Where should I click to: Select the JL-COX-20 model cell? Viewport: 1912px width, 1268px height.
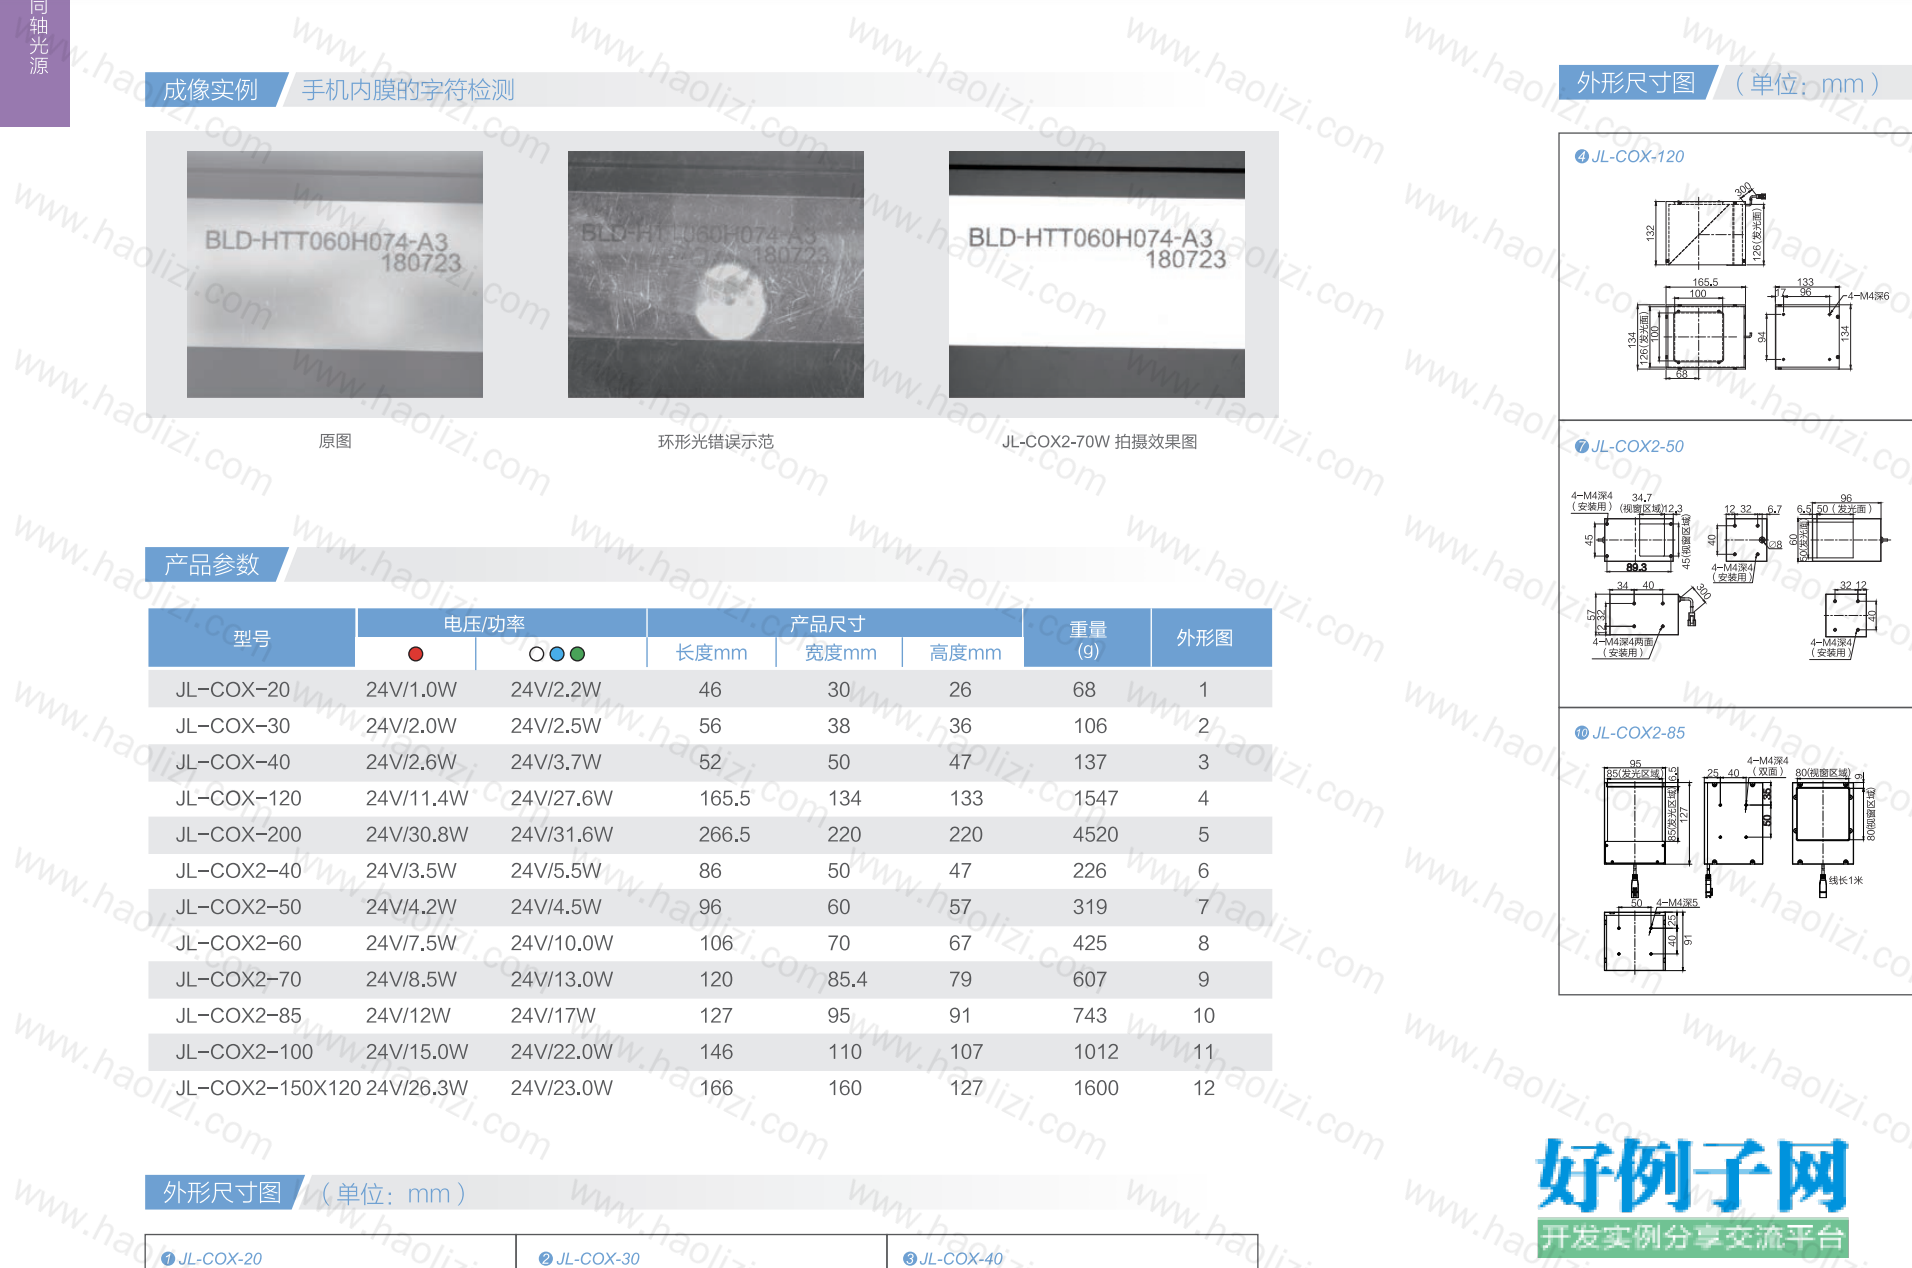233,690
